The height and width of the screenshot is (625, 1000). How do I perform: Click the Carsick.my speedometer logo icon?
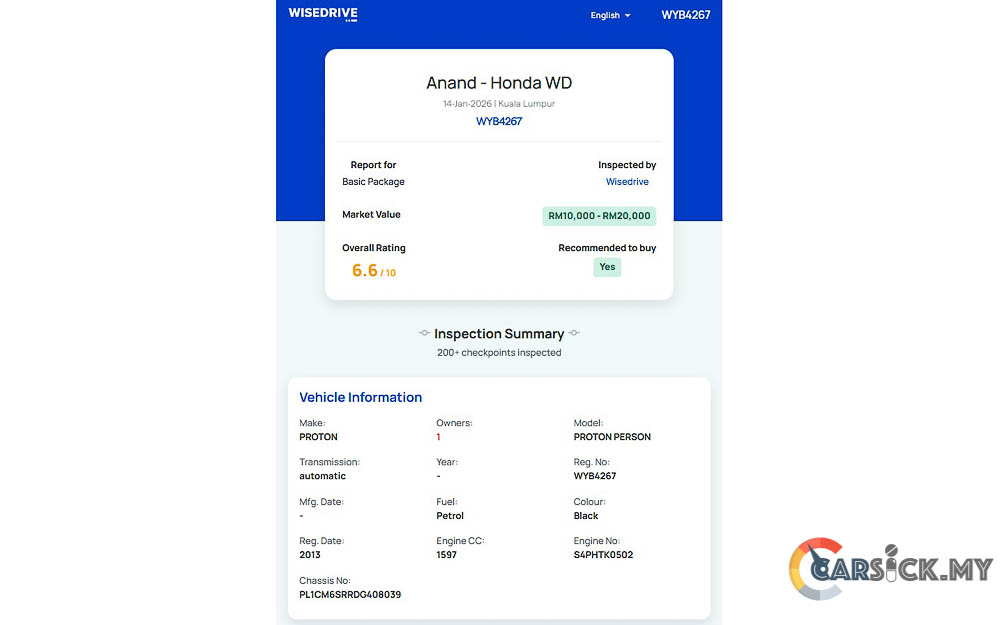(x=816, y=570)
